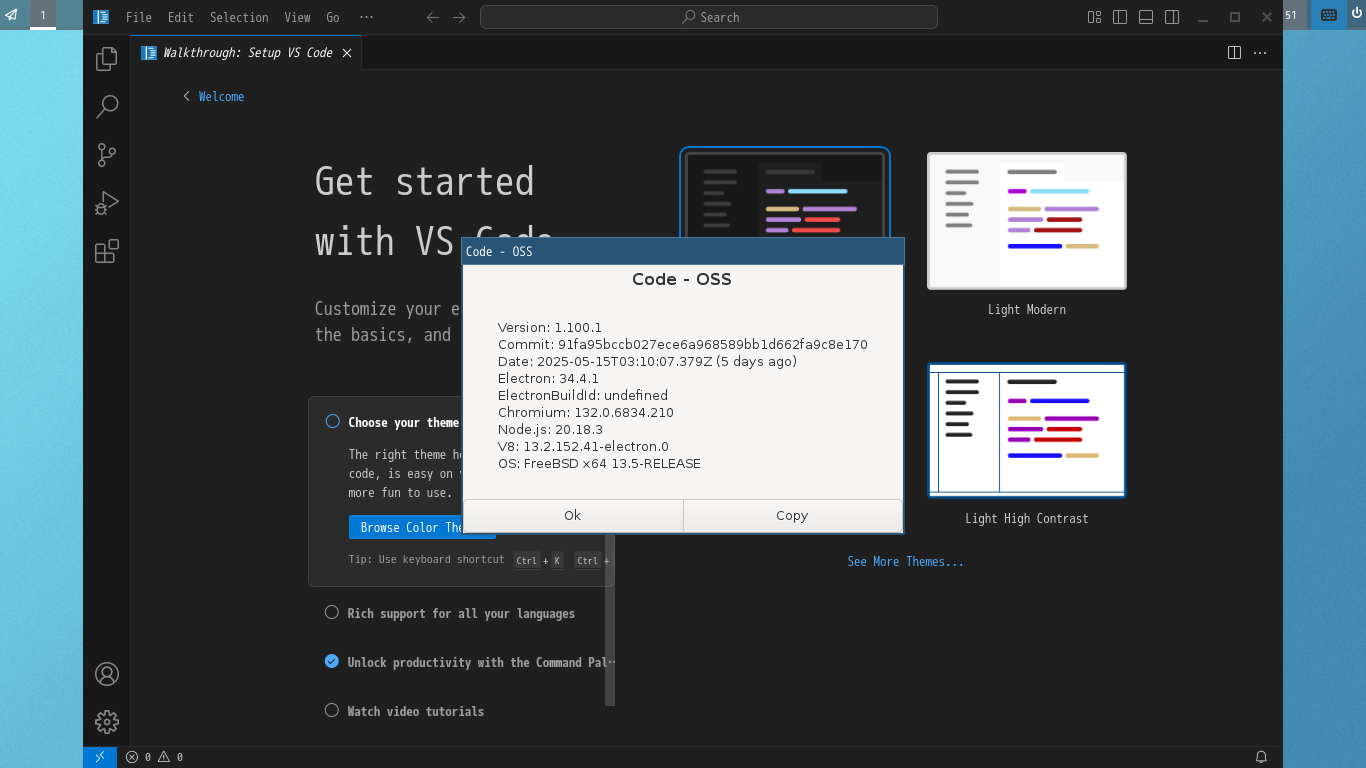
Task: Open the Source Control view
Action: (107, 155)
